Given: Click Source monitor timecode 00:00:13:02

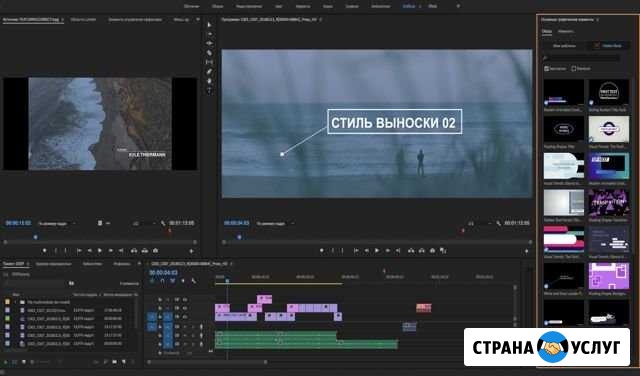Looking at the screenshot, I should [18, 223].
